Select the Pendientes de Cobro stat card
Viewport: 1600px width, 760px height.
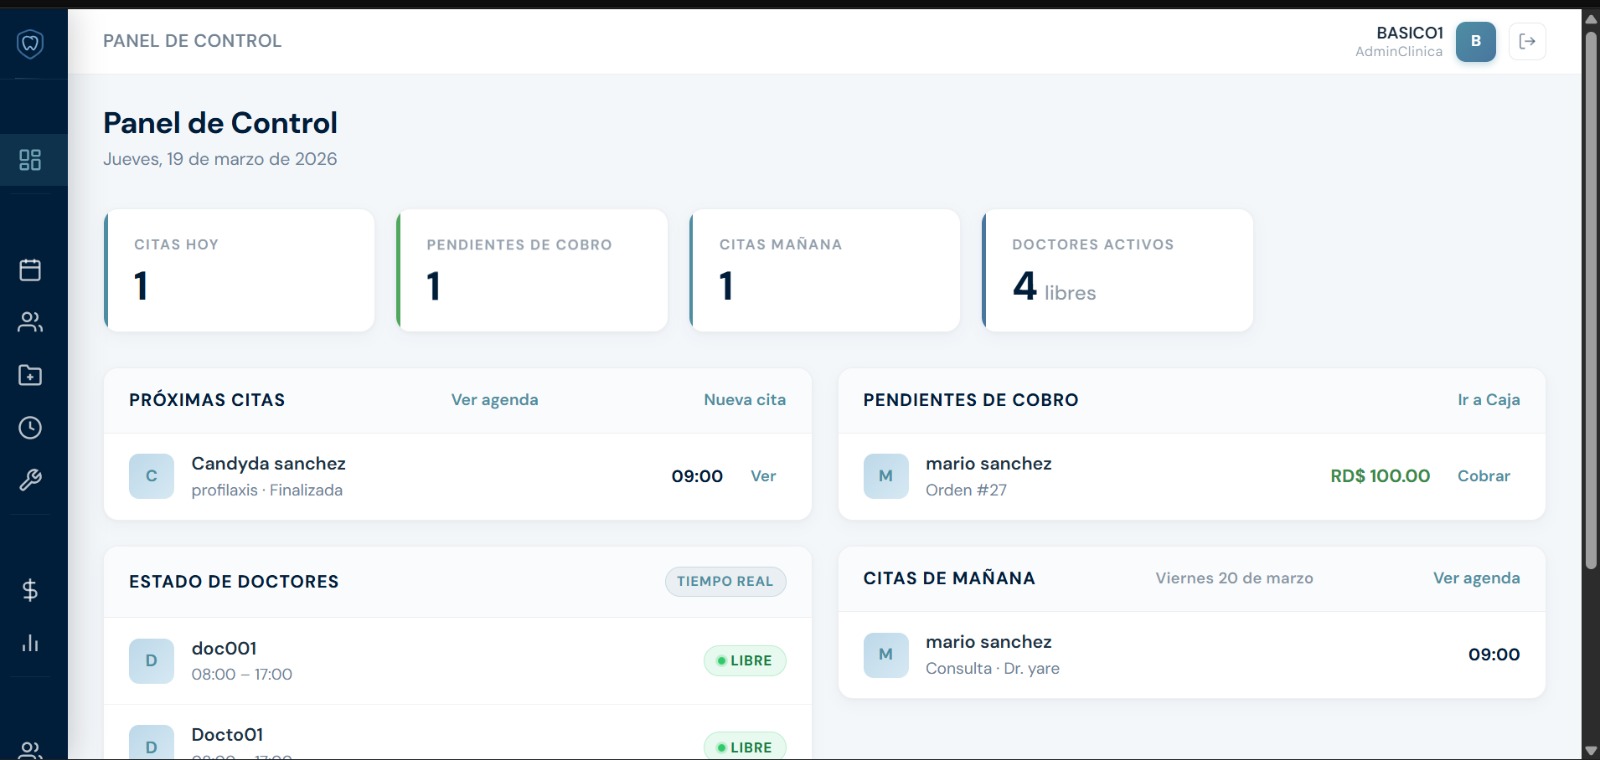pos(532,270)
